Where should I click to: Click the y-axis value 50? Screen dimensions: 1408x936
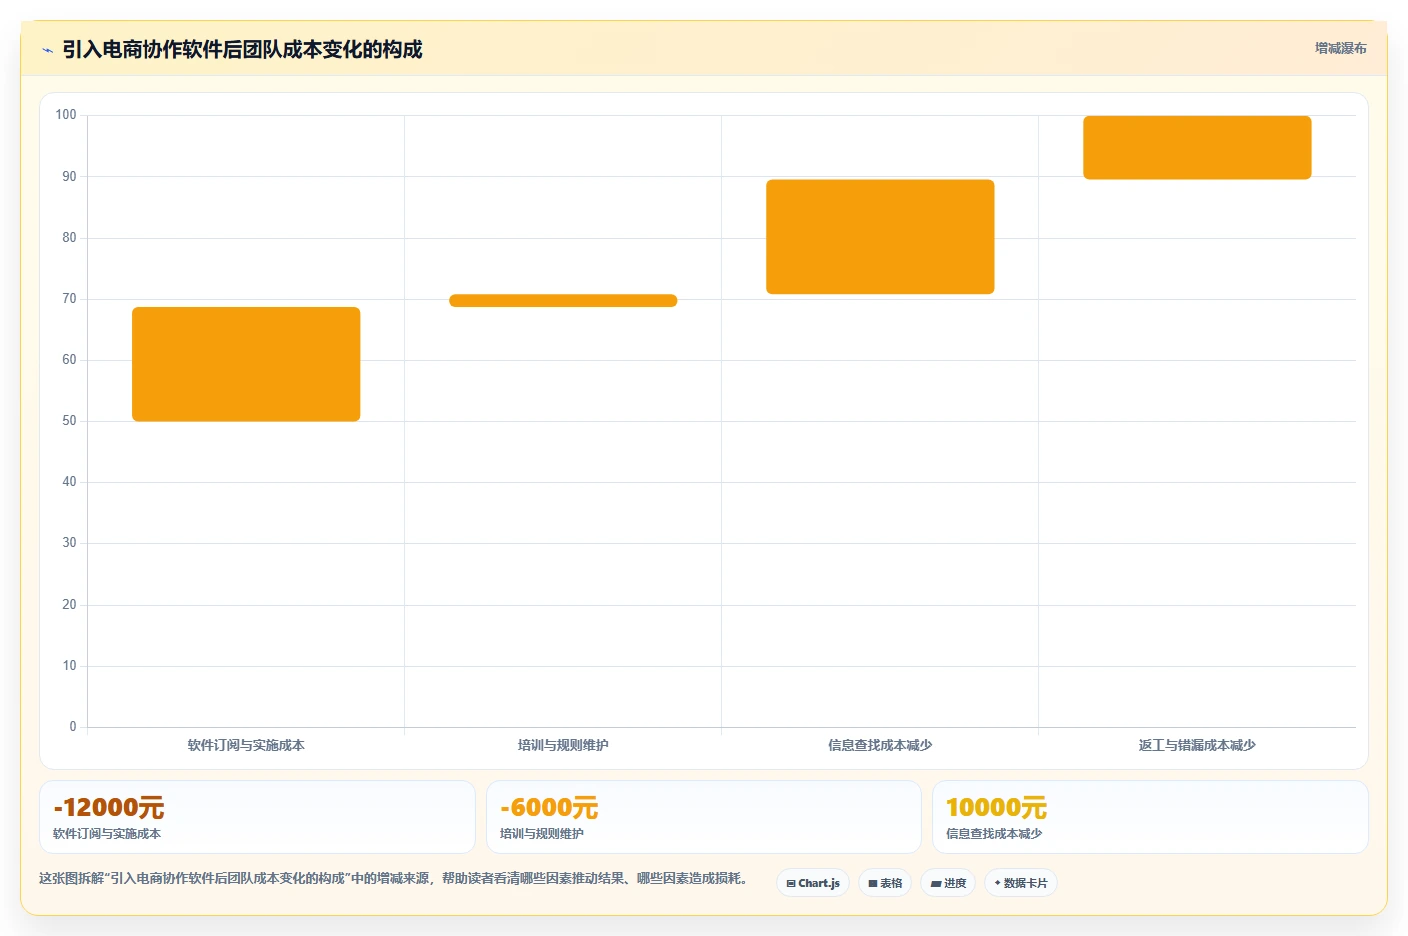pos(69,421)
